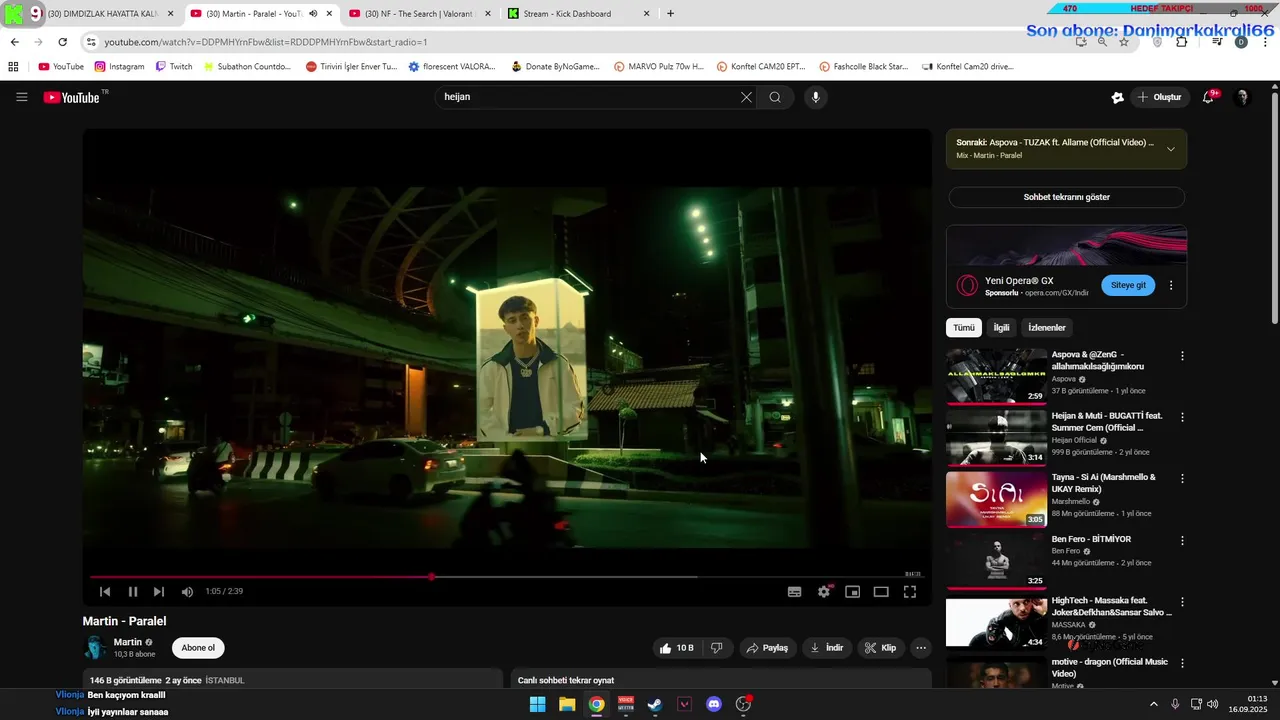Image resolution: width=1280 pixels, height=720 pixels.
Task: Open the Instagram bookmark
Action: click(119, 67)
